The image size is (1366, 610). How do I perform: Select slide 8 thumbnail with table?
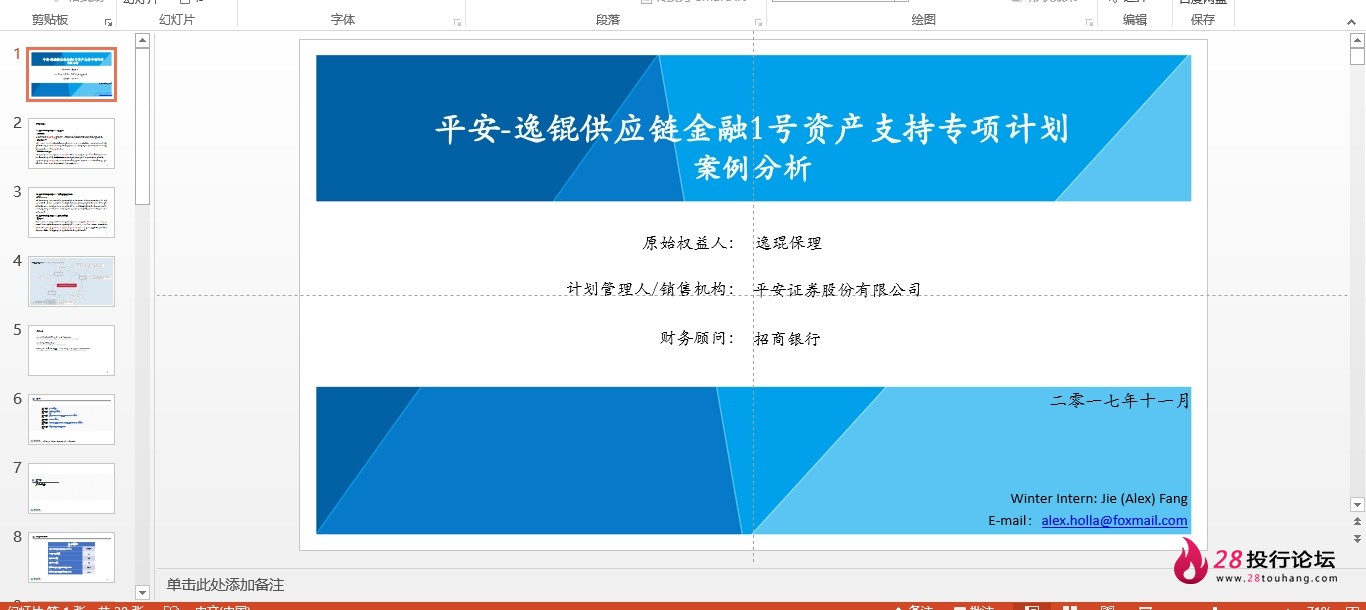pos(71,557)
